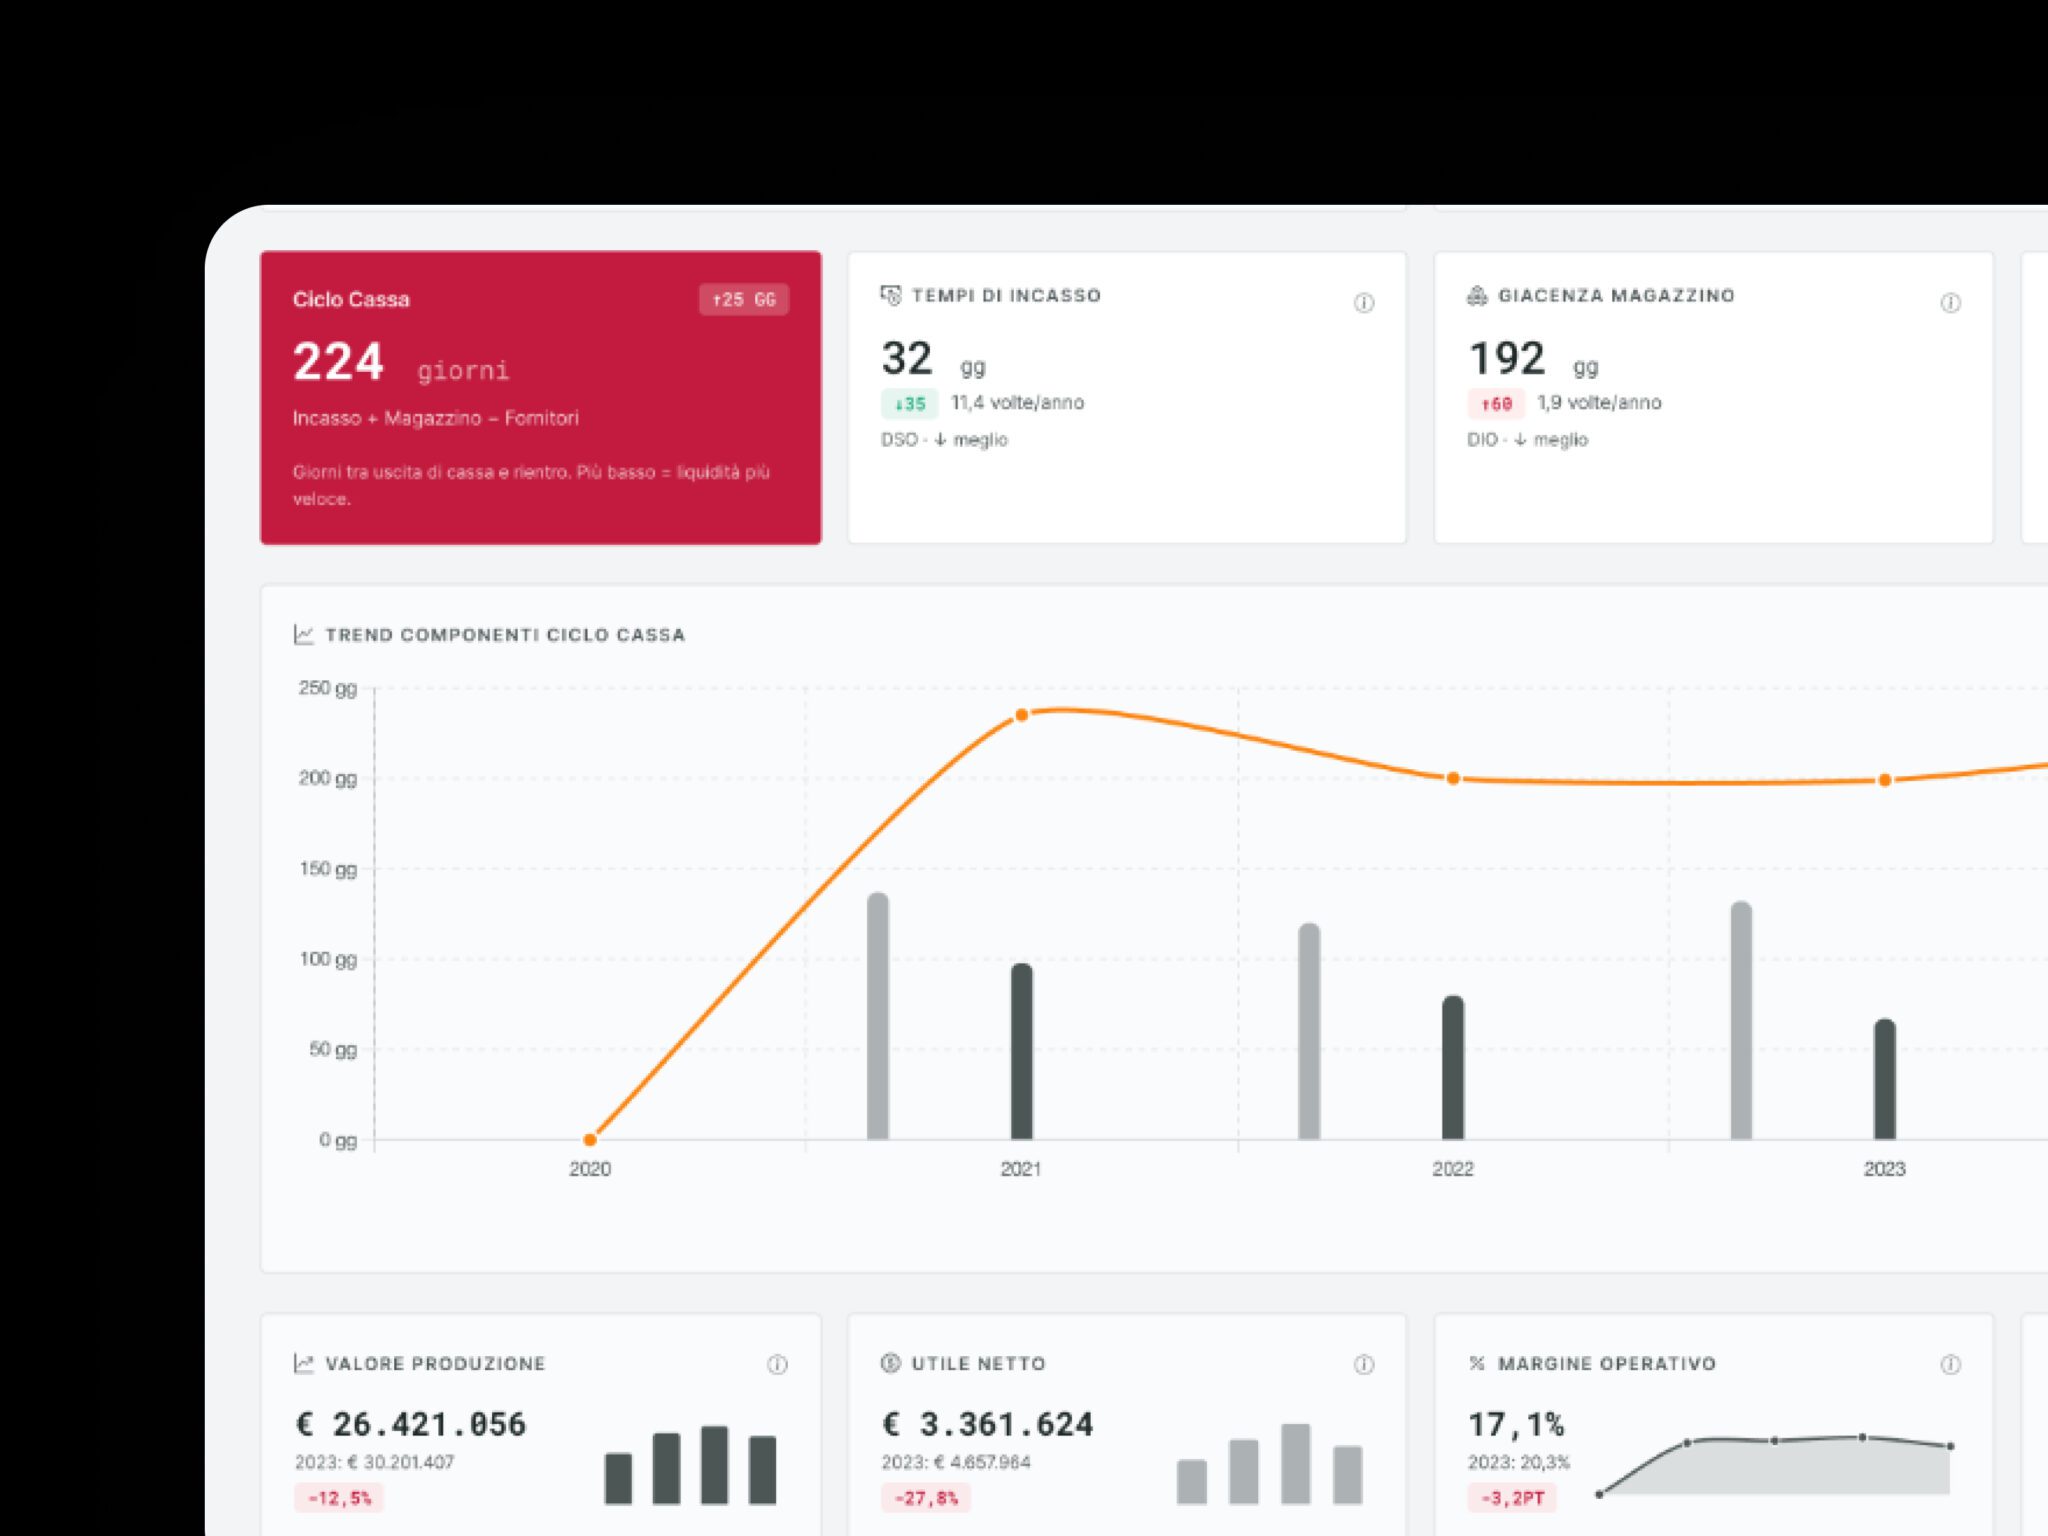Click the orange 2022 data point

pyautogui.click(x=1453, y=778)
